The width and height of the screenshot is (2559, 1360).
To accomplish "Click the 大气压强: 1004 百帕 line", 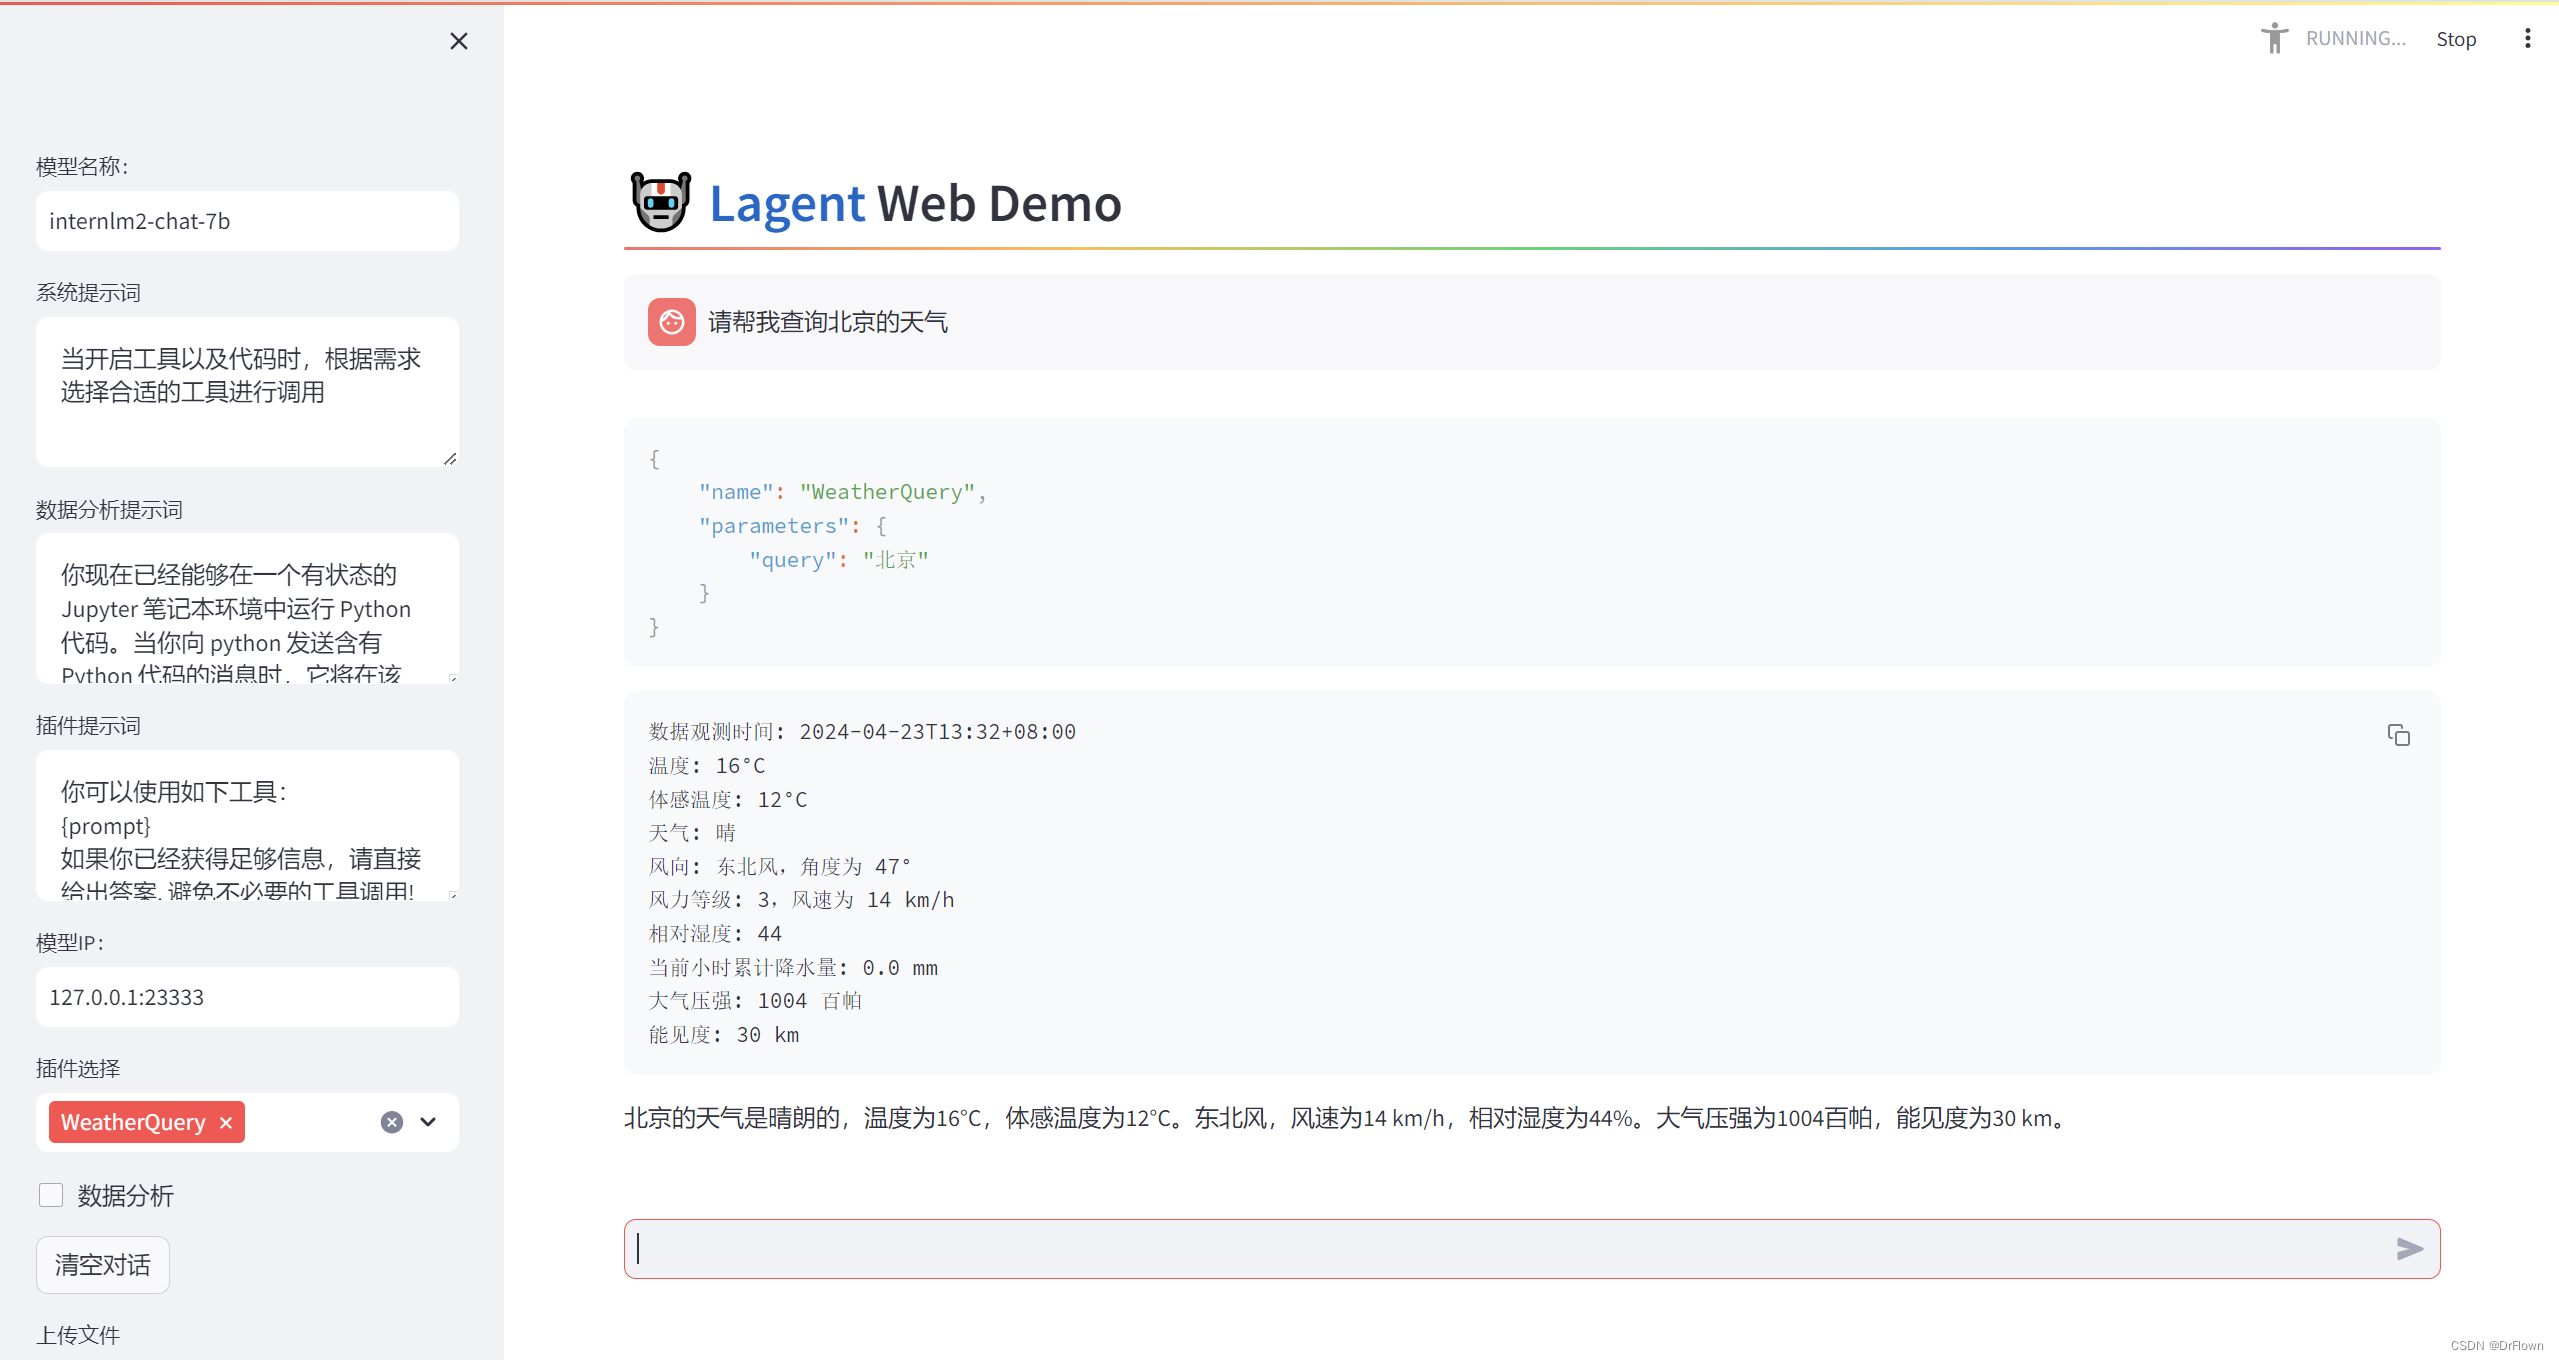I will pyautogui.click(x=755, y=1001).
